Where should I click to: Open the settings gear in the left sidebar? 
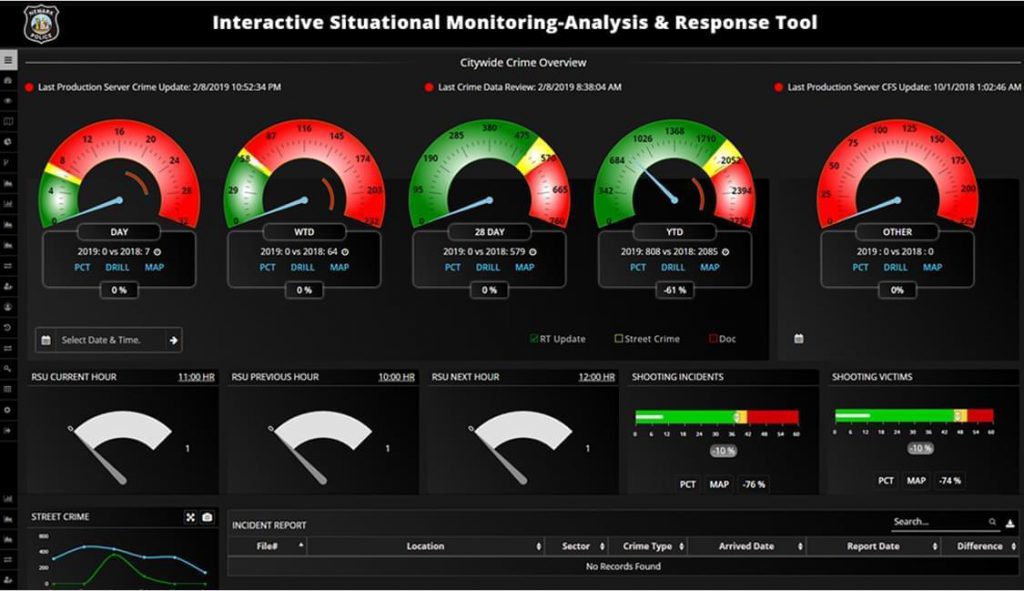8,410
